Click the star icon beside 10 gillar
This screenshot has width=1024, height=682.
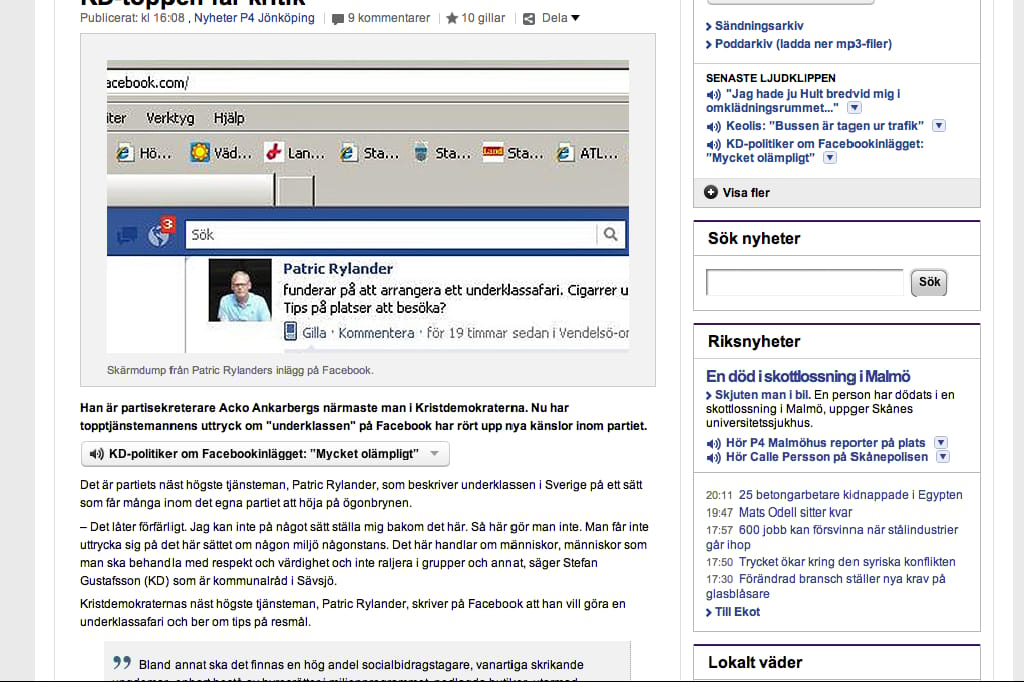pos(452,18)
